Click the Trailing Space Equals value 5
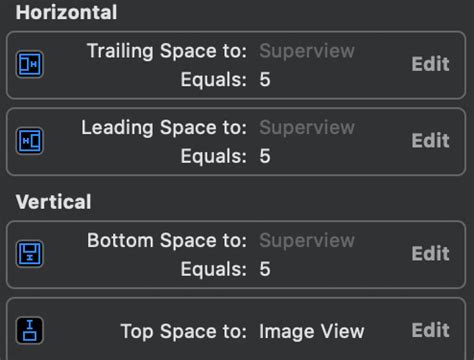 [x=265, y=80]
